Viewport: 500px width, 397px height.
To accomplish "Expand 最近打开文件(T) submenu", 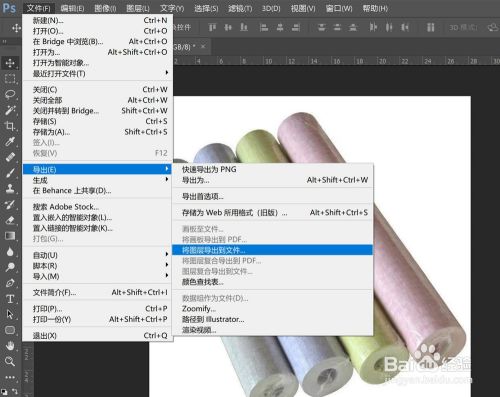I will click(98, 73).
